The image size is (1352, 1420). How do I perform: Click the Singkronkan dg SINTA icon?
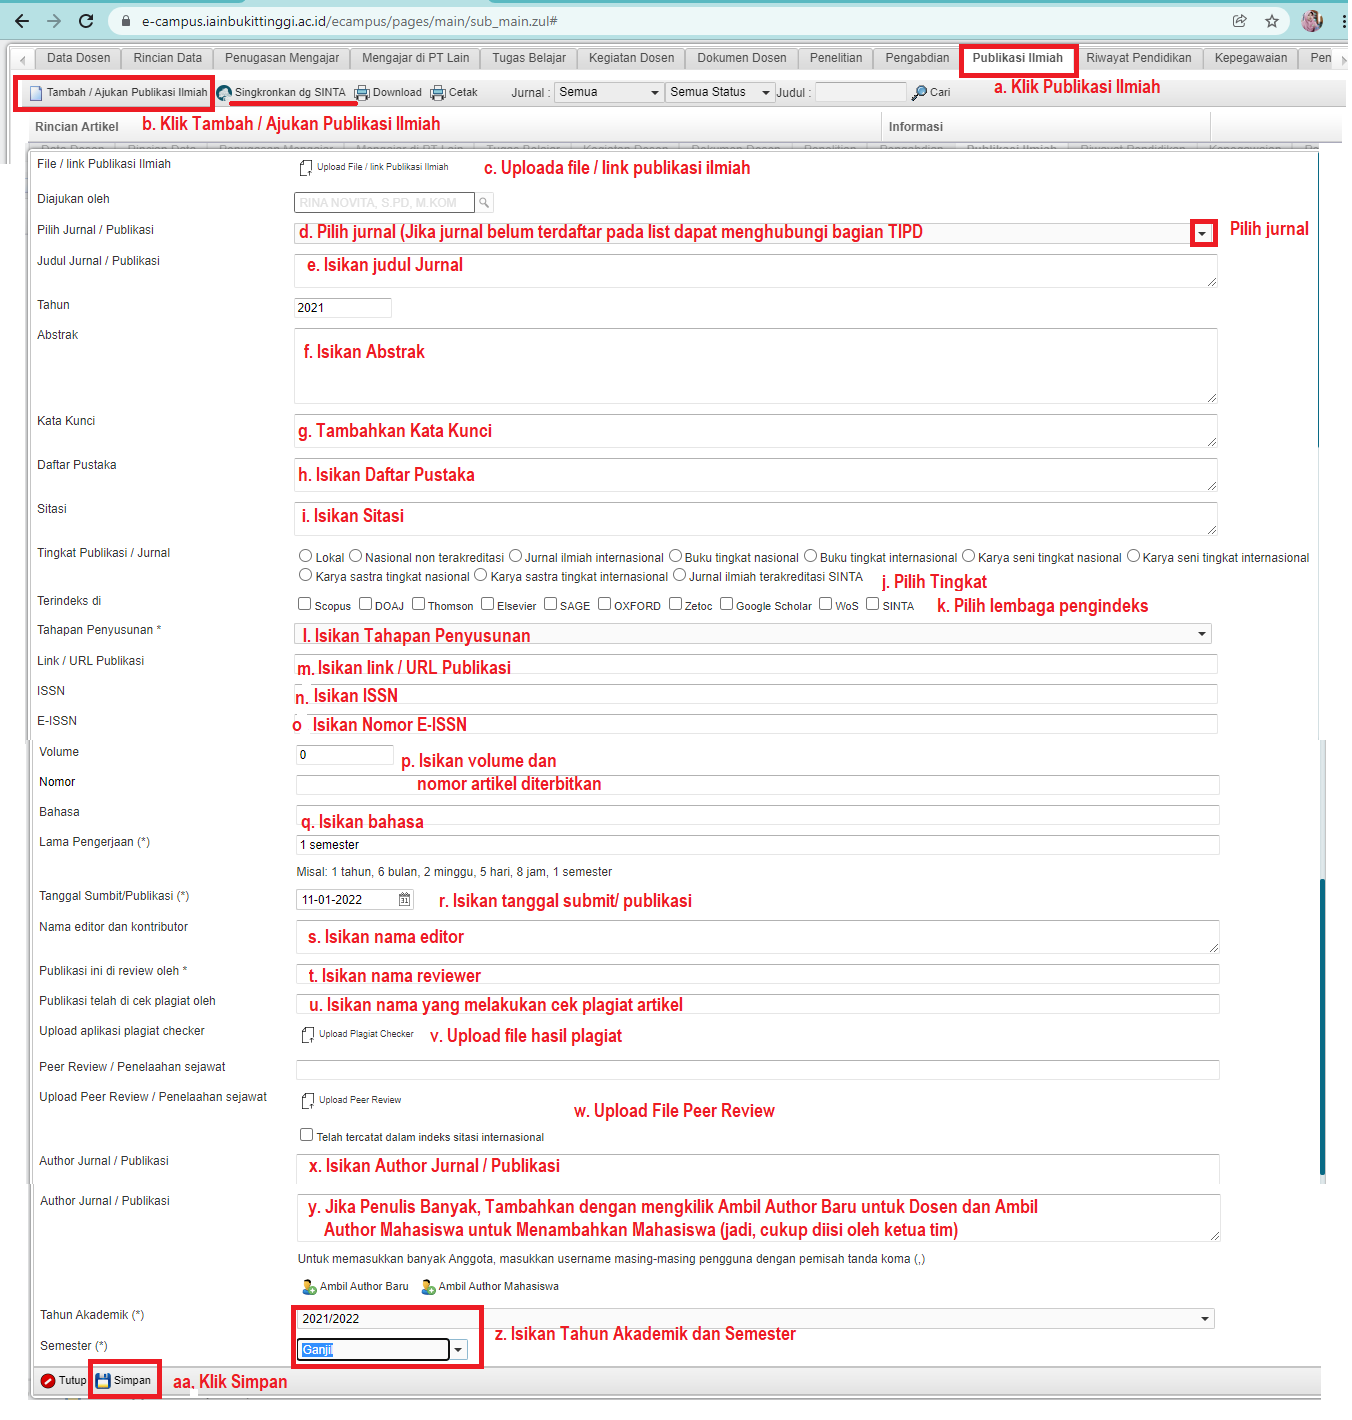tap(225, 93)
